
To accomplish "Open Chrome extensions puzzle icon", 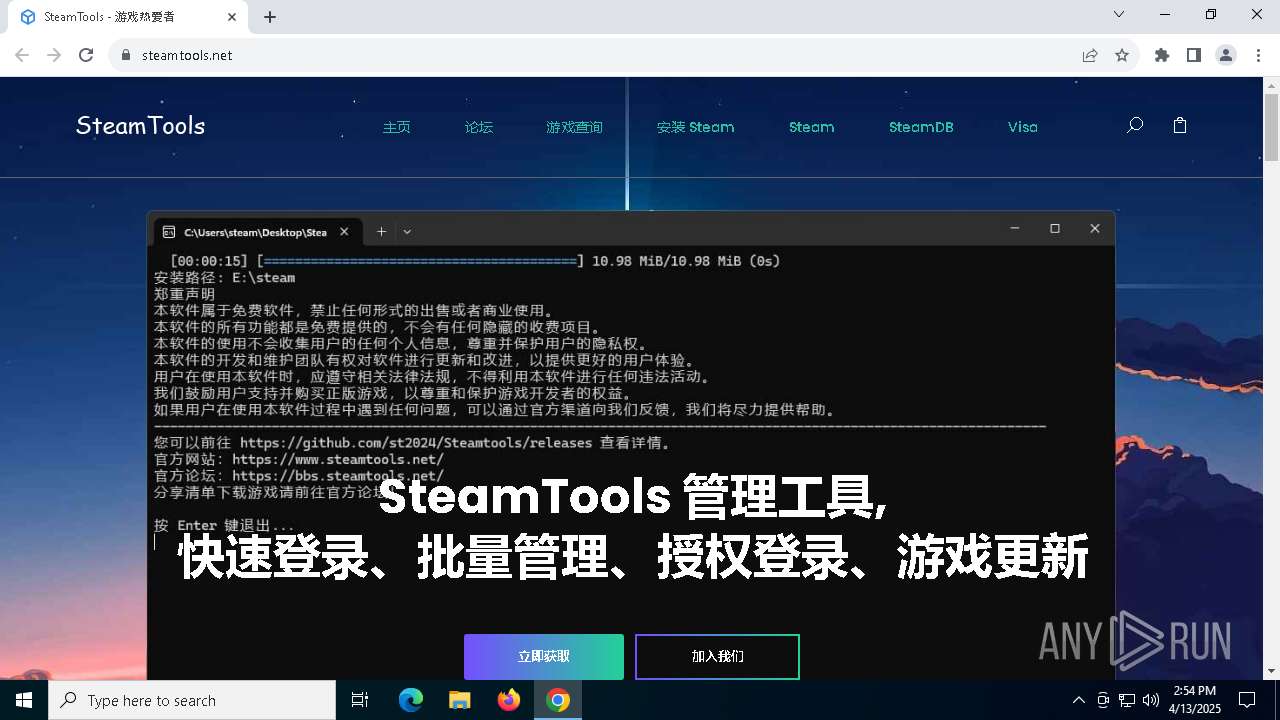I will pos(1162,55).
